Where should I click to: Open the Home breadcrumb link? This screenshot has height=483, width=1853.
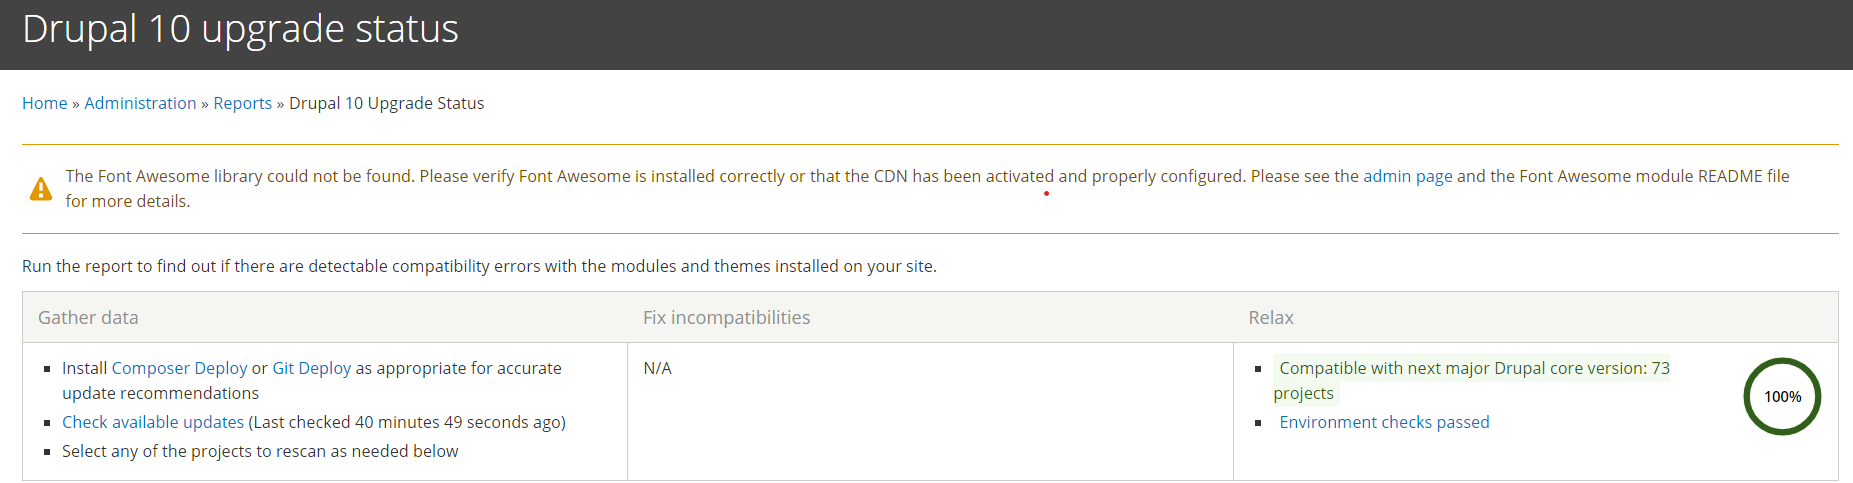pos(45,103)
